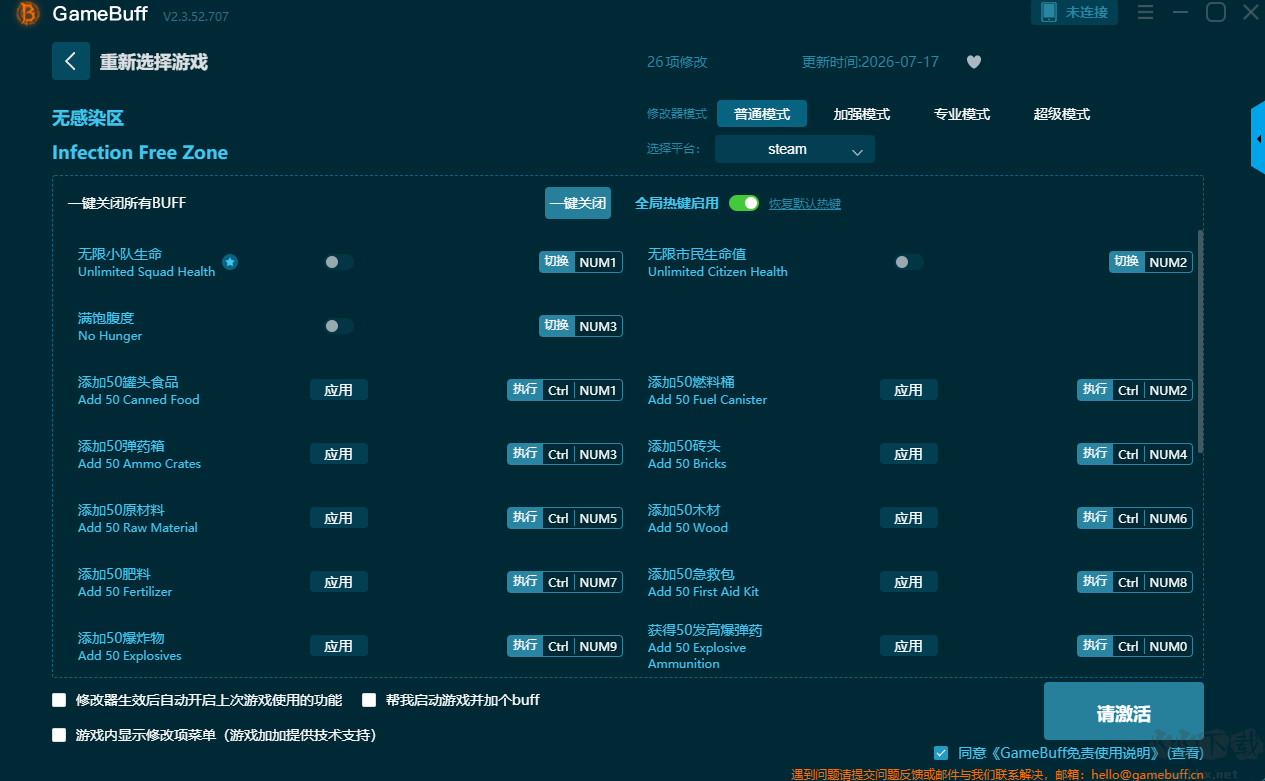This screenshot has height=781, width=1265.
Task: Apply Add 50 Explosive Ammunition
Action: tap(909, 646)
